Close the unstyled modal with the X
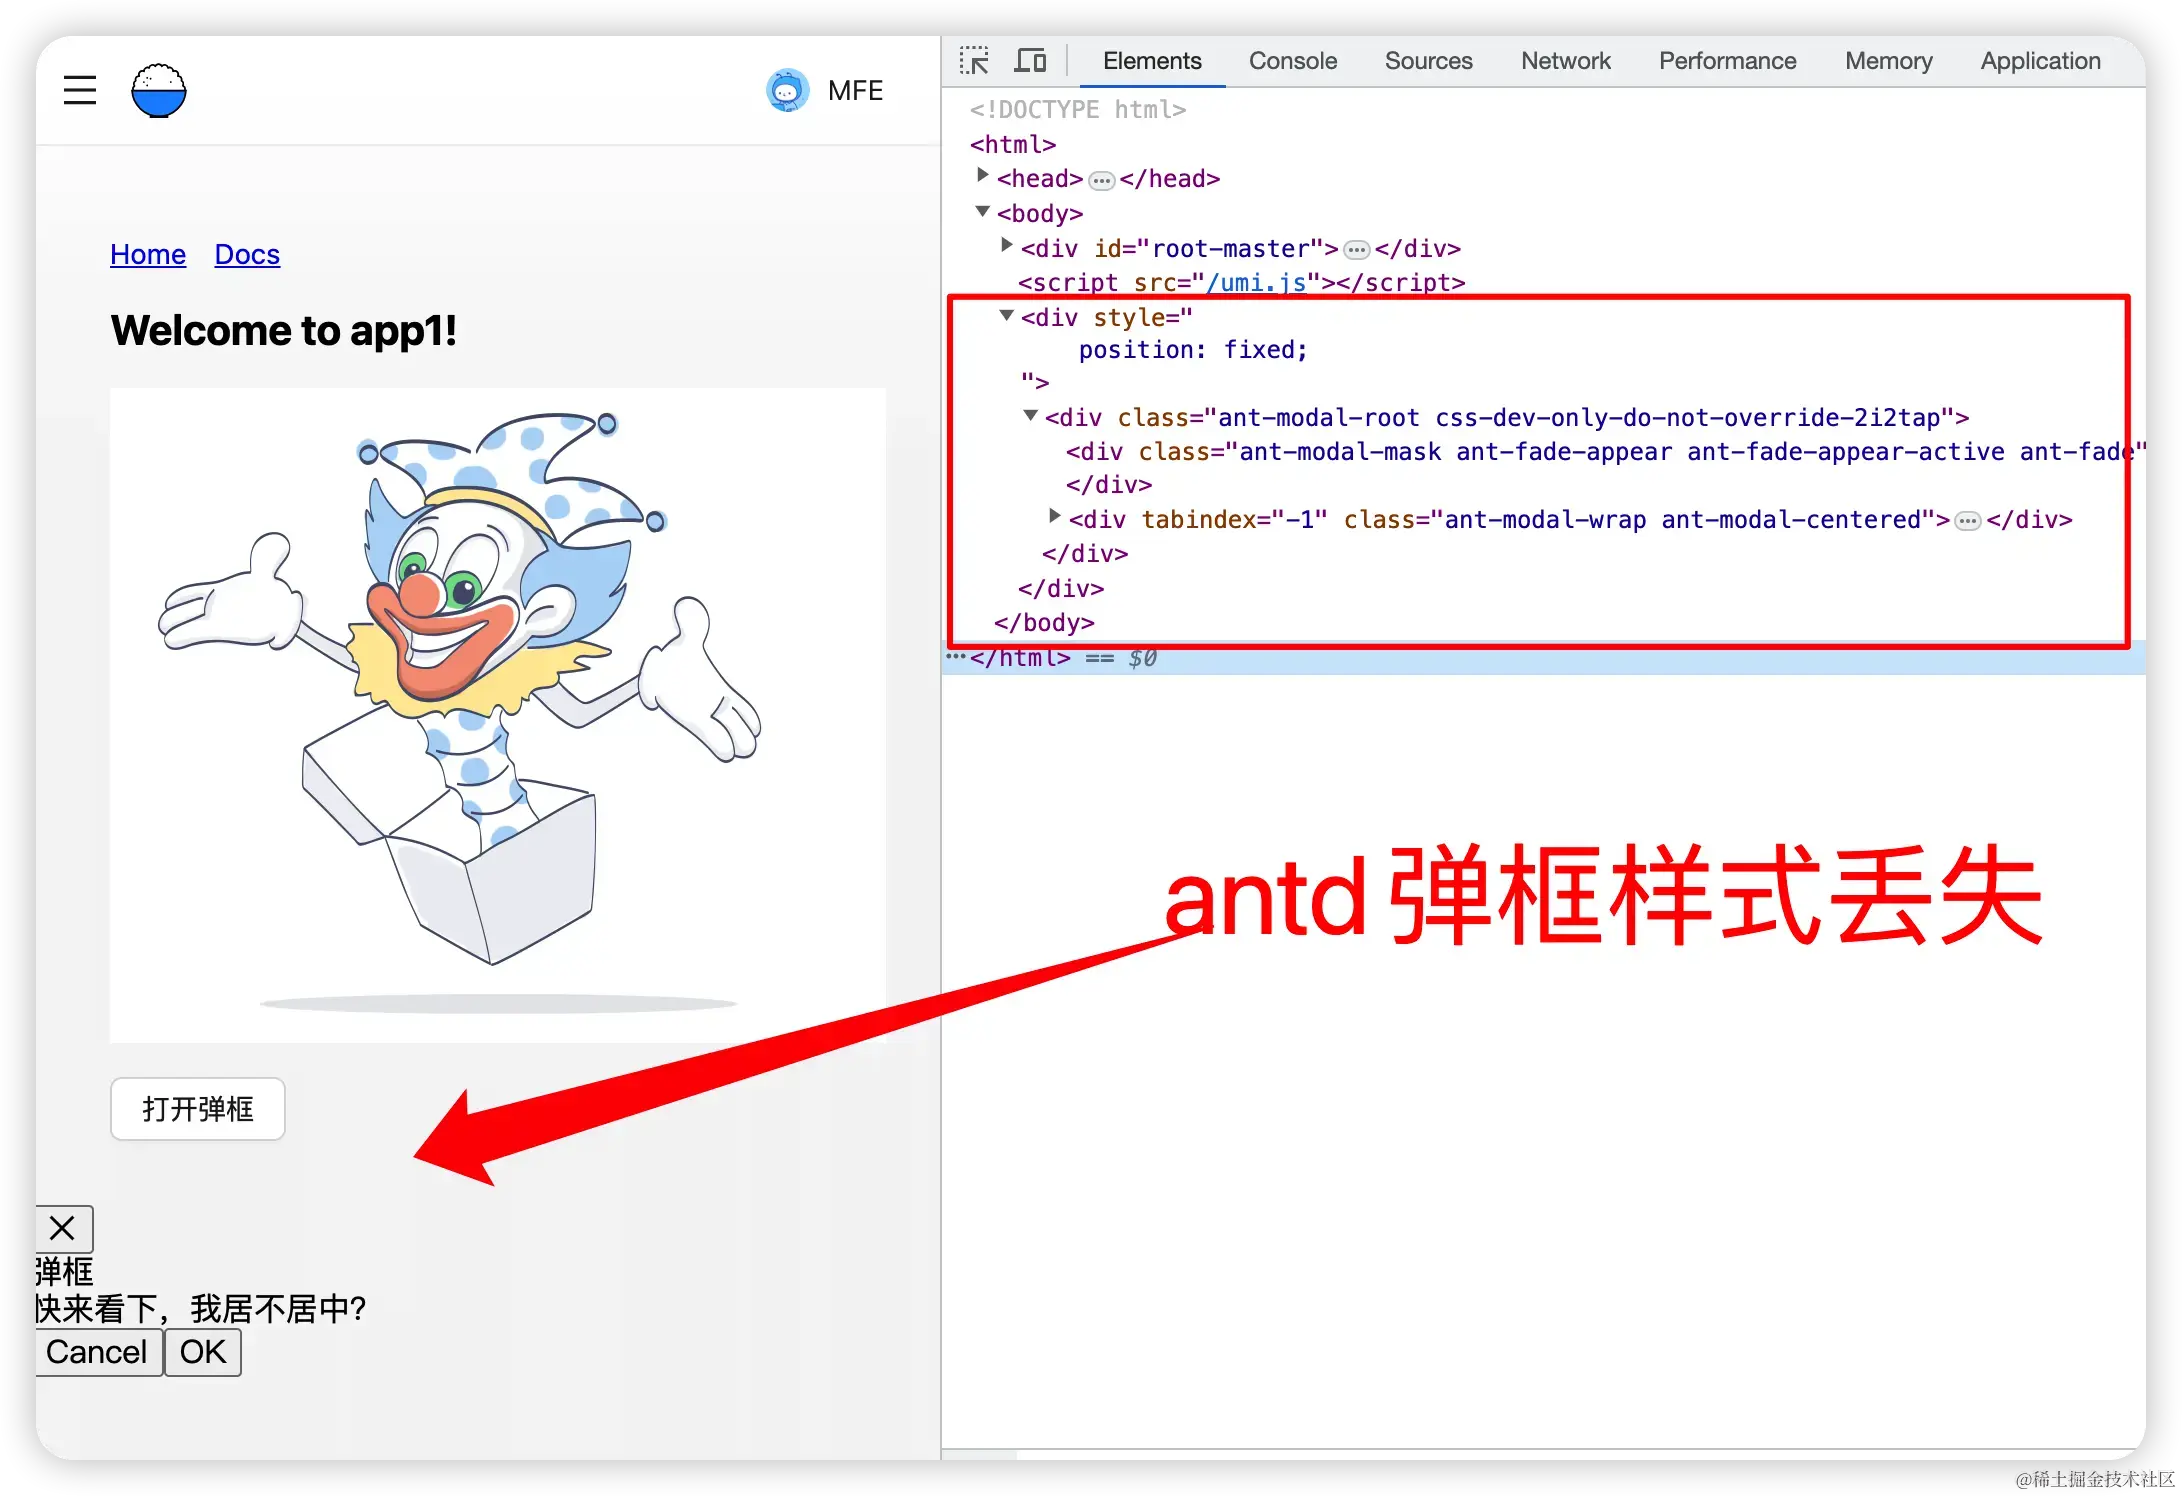The image size is (2182, 1496). point(63,1228)
